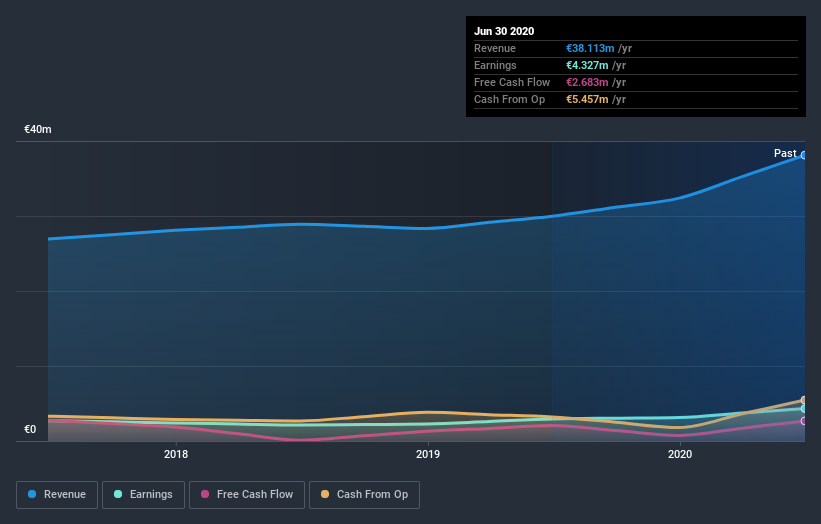The width and height of the screenshot is (821, 524).
Task: Click the €0 axis label
Action: coord(30,429)
